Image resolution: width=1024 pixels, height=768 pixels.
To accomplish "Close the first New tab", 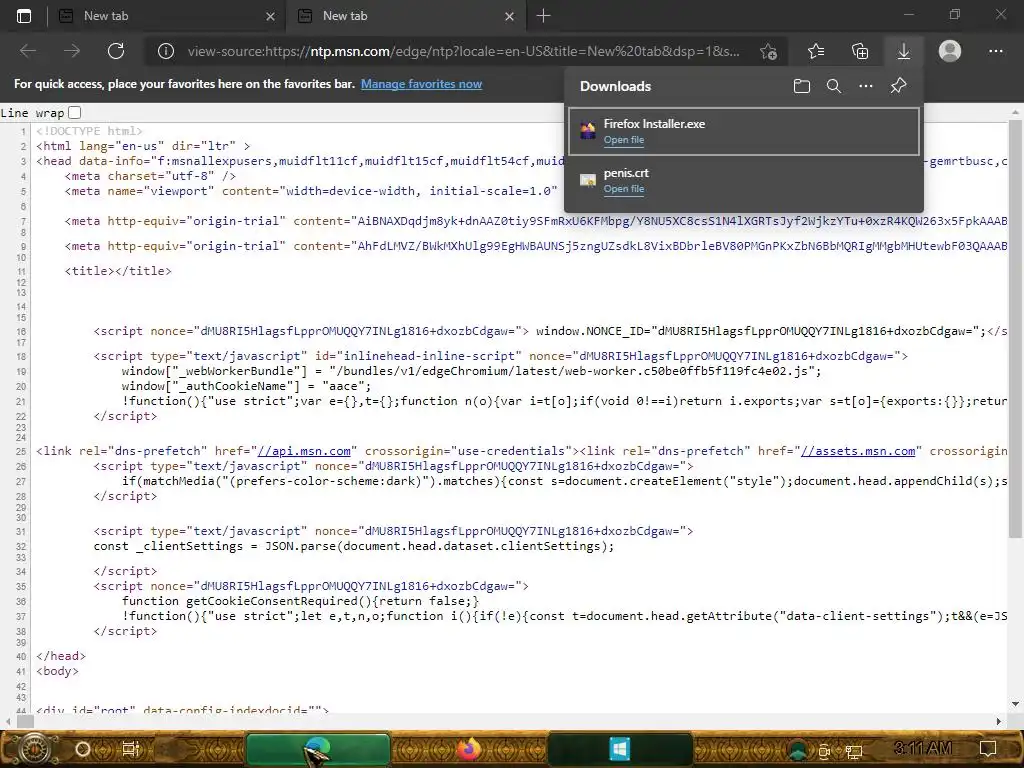I will click(x=270, y=16).
